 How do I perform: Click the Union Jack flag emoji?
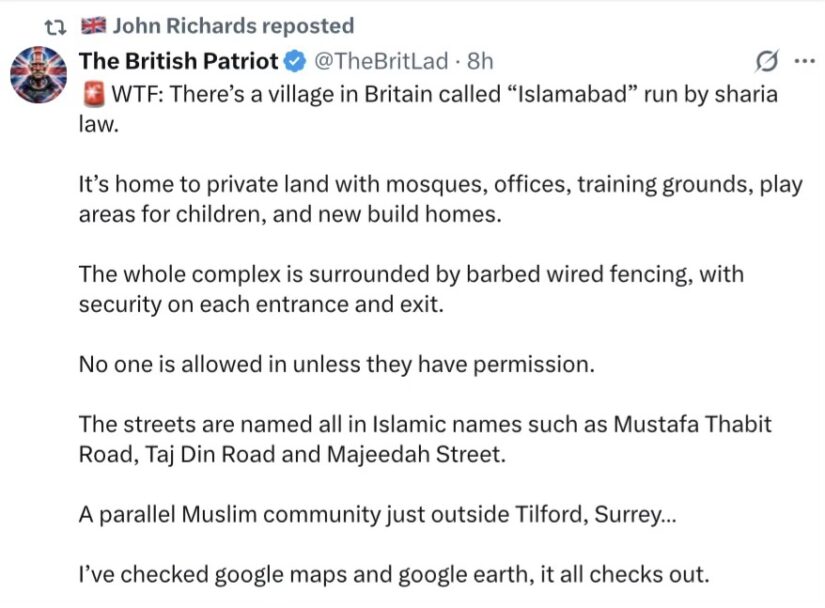coord(93,26)
